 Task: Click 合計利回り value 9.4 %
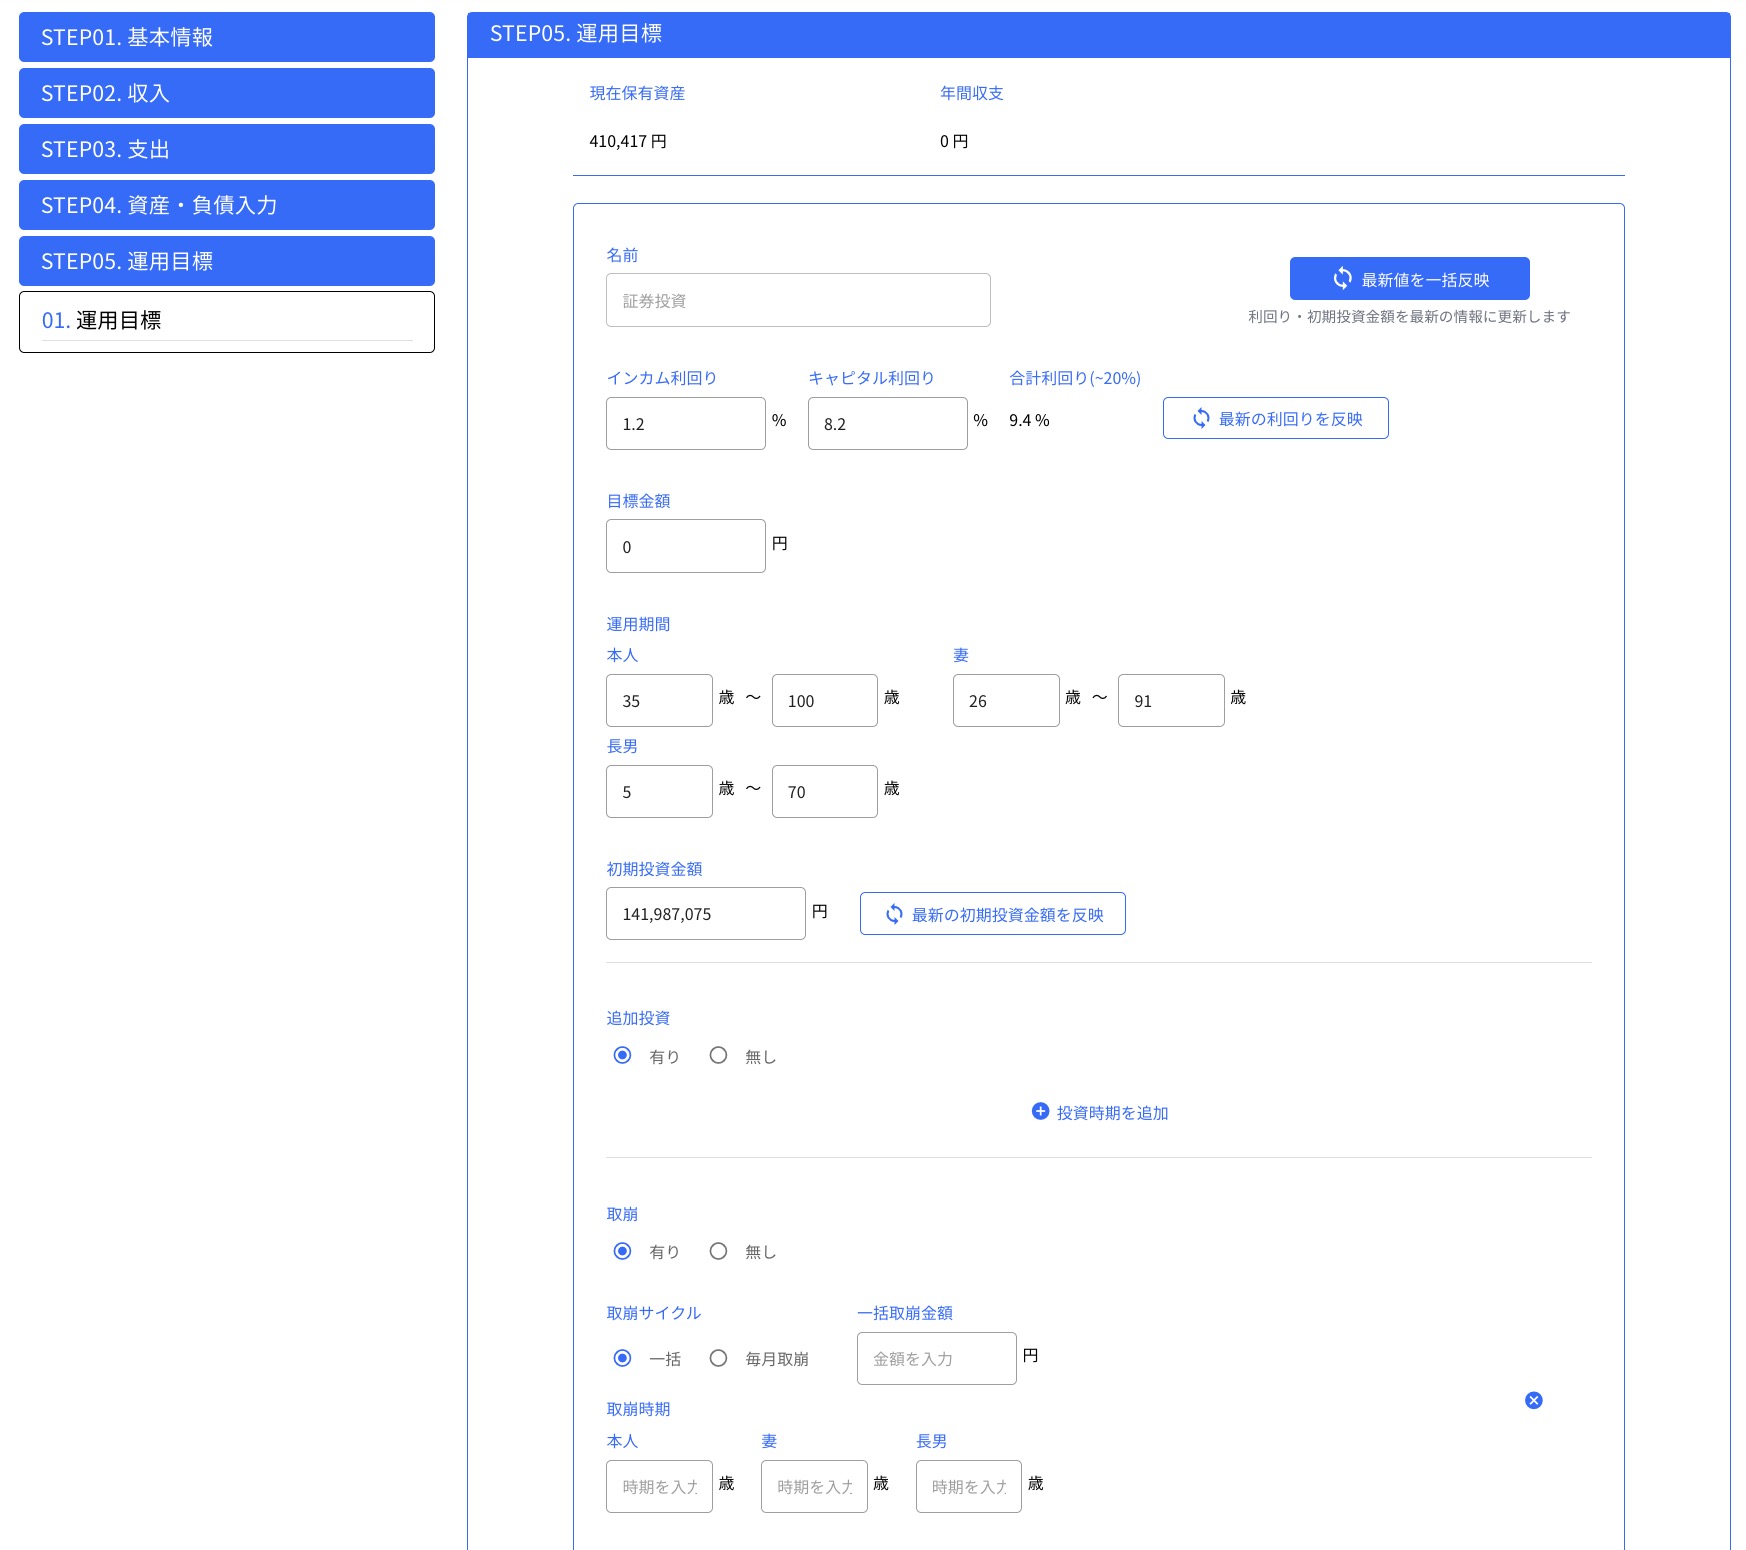coord(1029,420)
